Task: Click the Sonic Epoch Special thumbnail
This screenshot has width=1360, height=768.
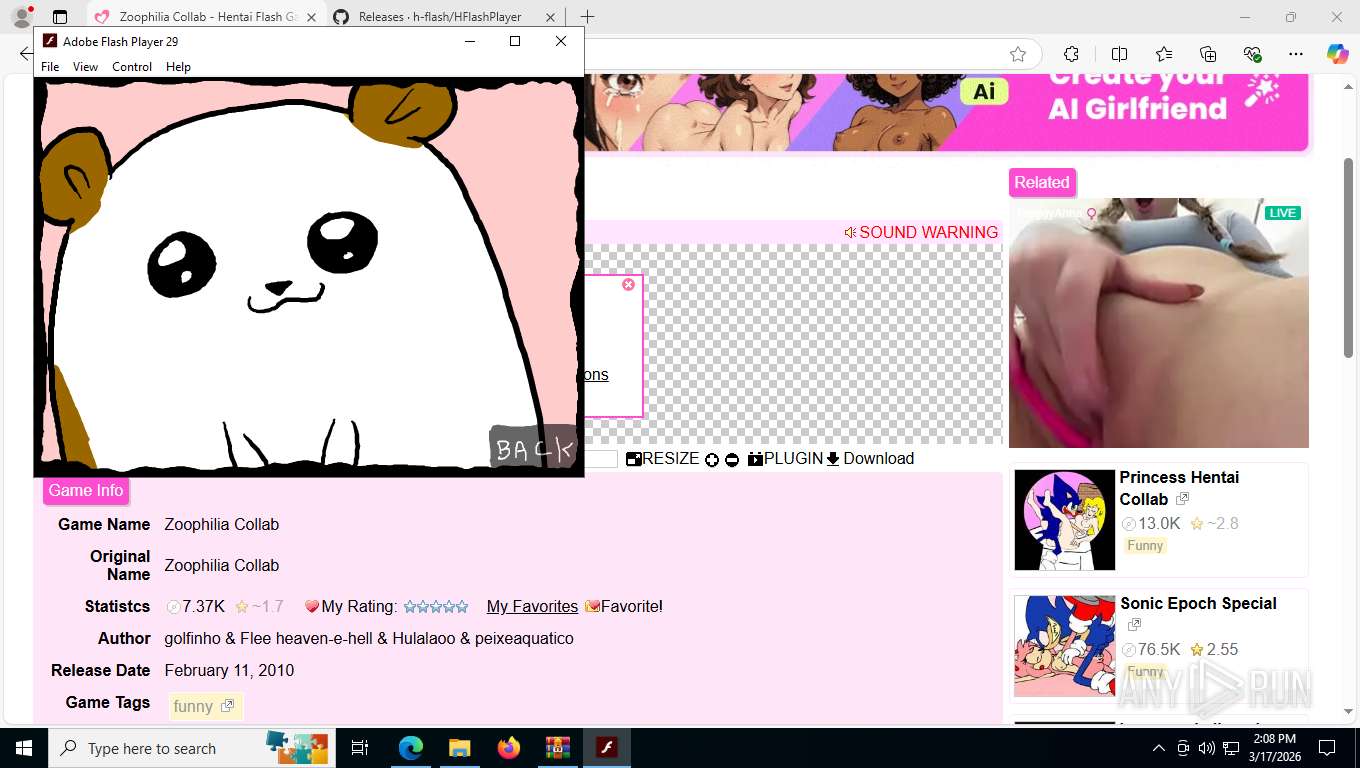Action: (1064, 646)
